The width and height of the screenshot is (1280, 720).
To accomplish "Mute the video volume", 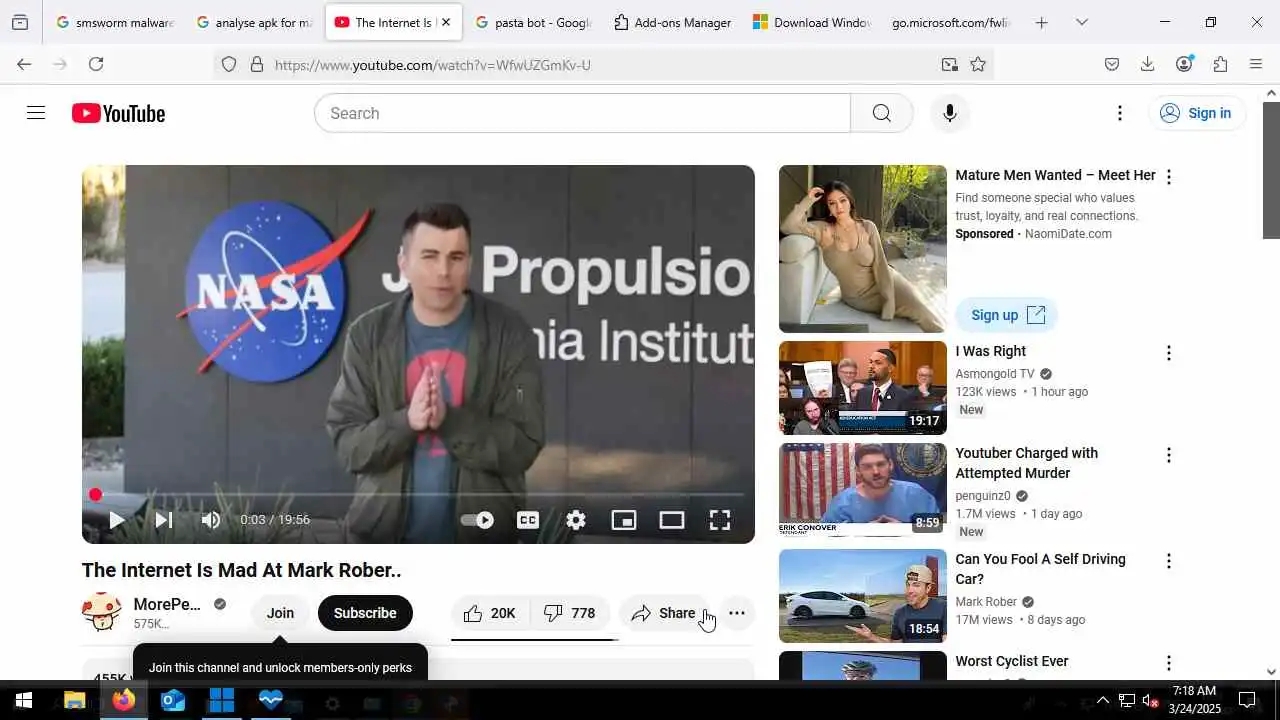I will 211,520.
